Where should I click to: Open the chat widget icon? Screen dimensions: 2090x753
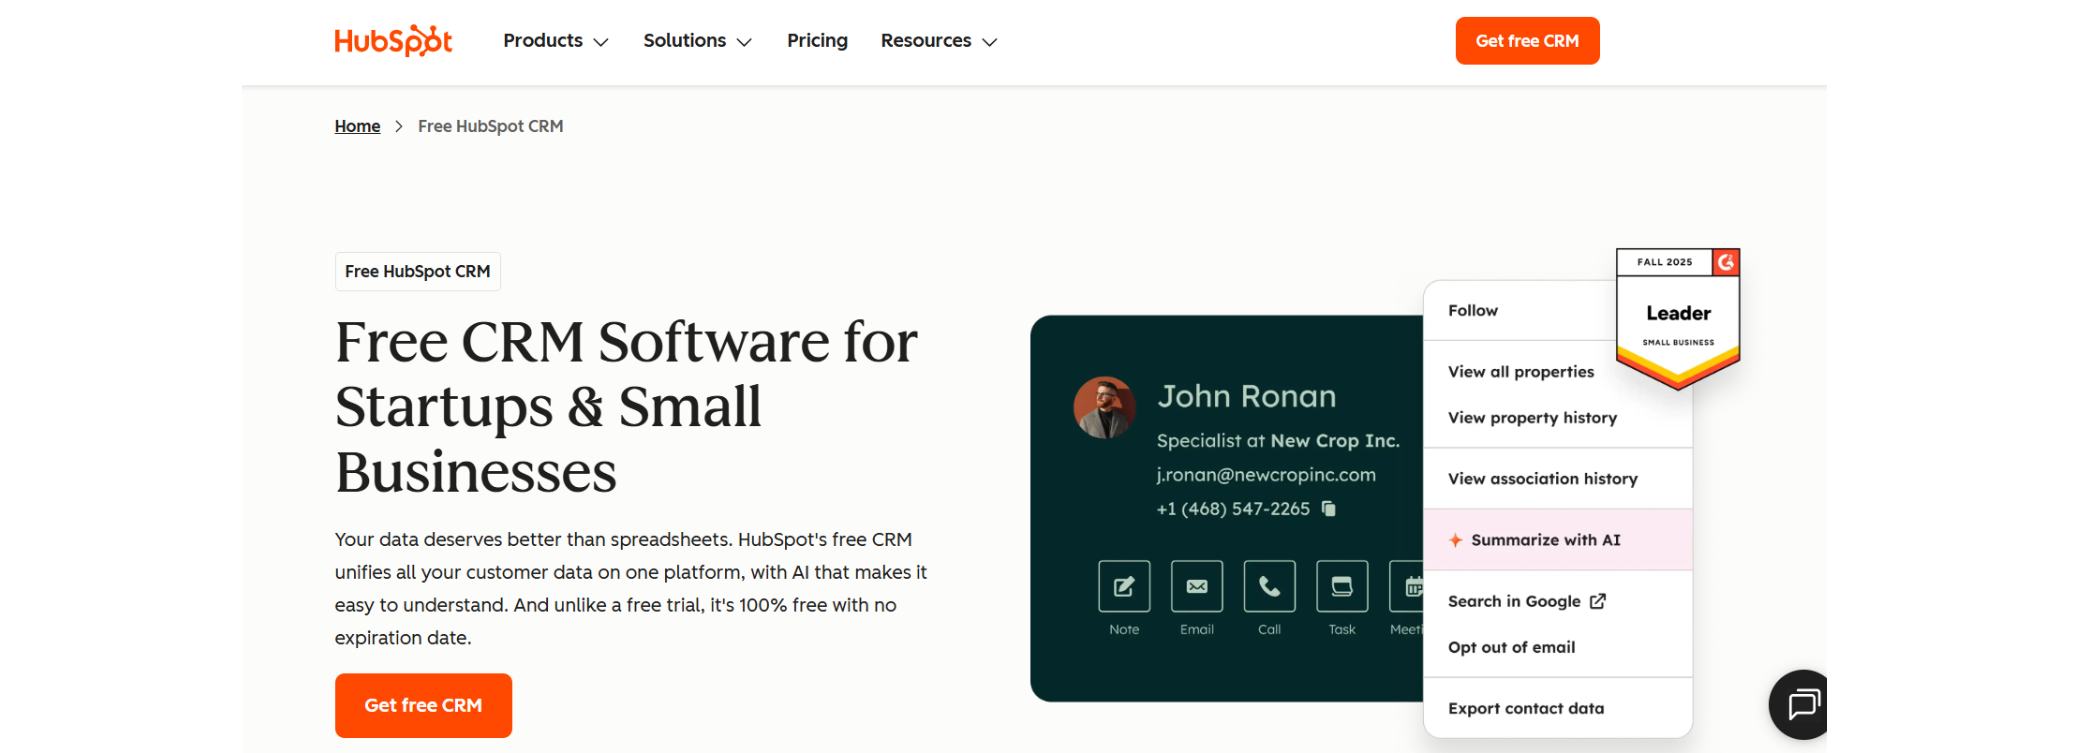(x=1801, y=704)
